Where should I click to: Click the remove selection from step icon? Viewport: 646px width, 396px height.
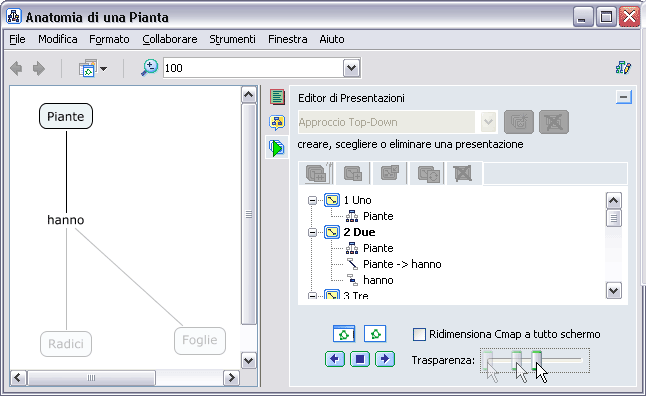point(390,173)
